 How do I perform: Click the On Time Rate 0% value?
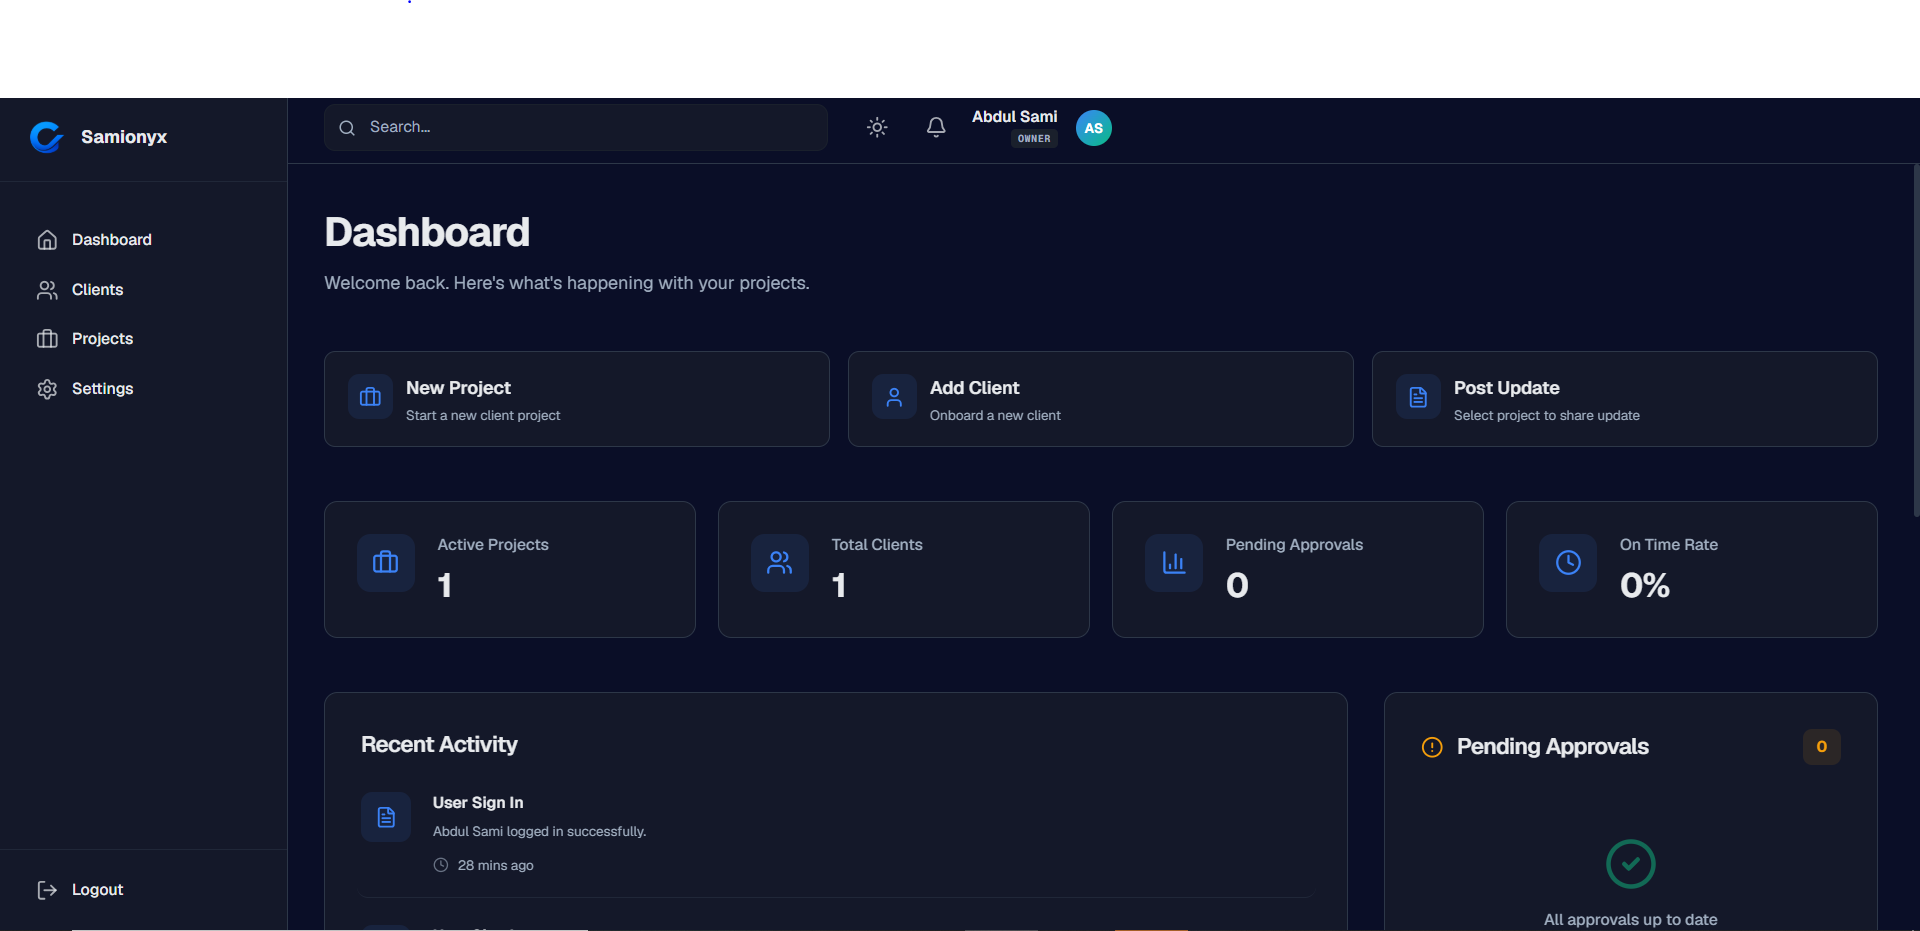coord(1645,585)
